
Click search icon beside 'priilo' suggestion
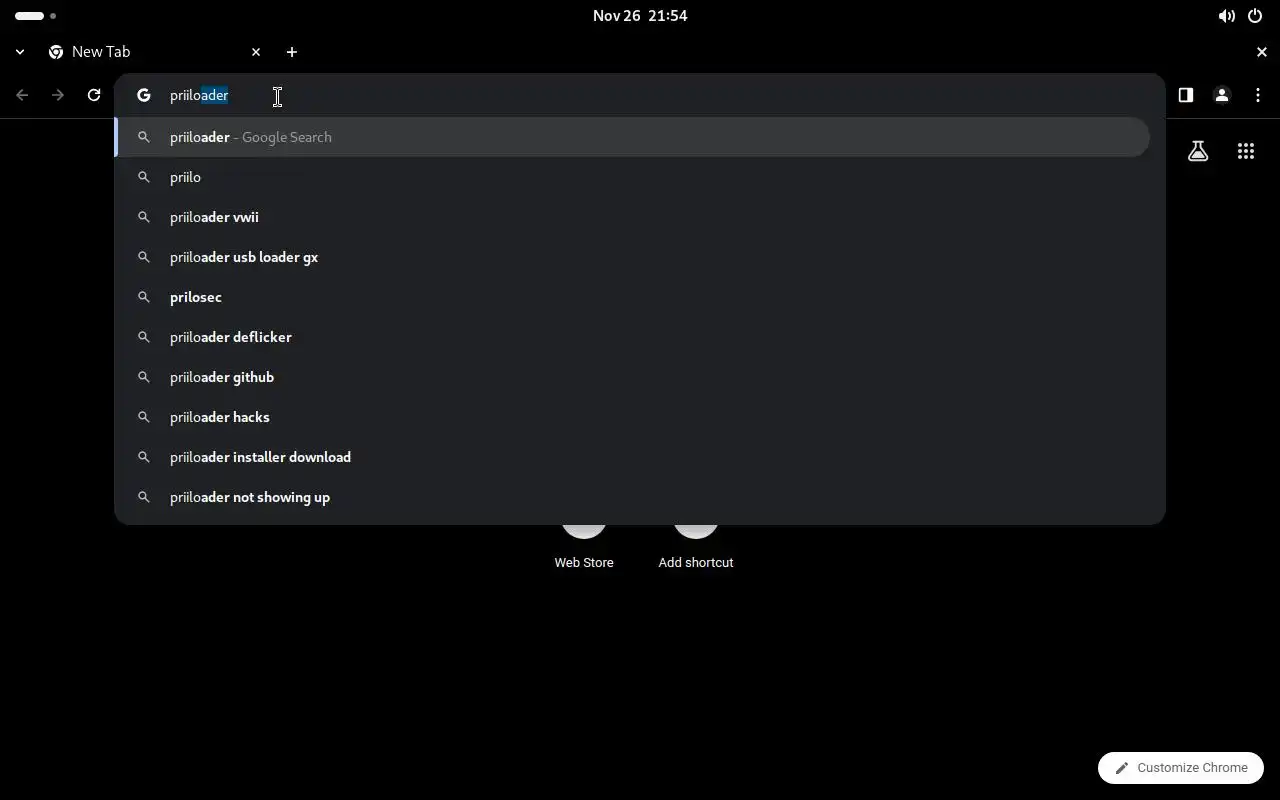(x=144, y=177)
